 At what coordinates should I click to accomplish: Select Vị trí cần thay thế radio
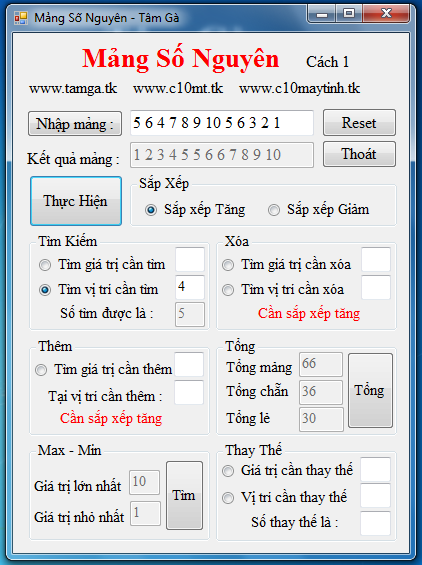(284, 498)
